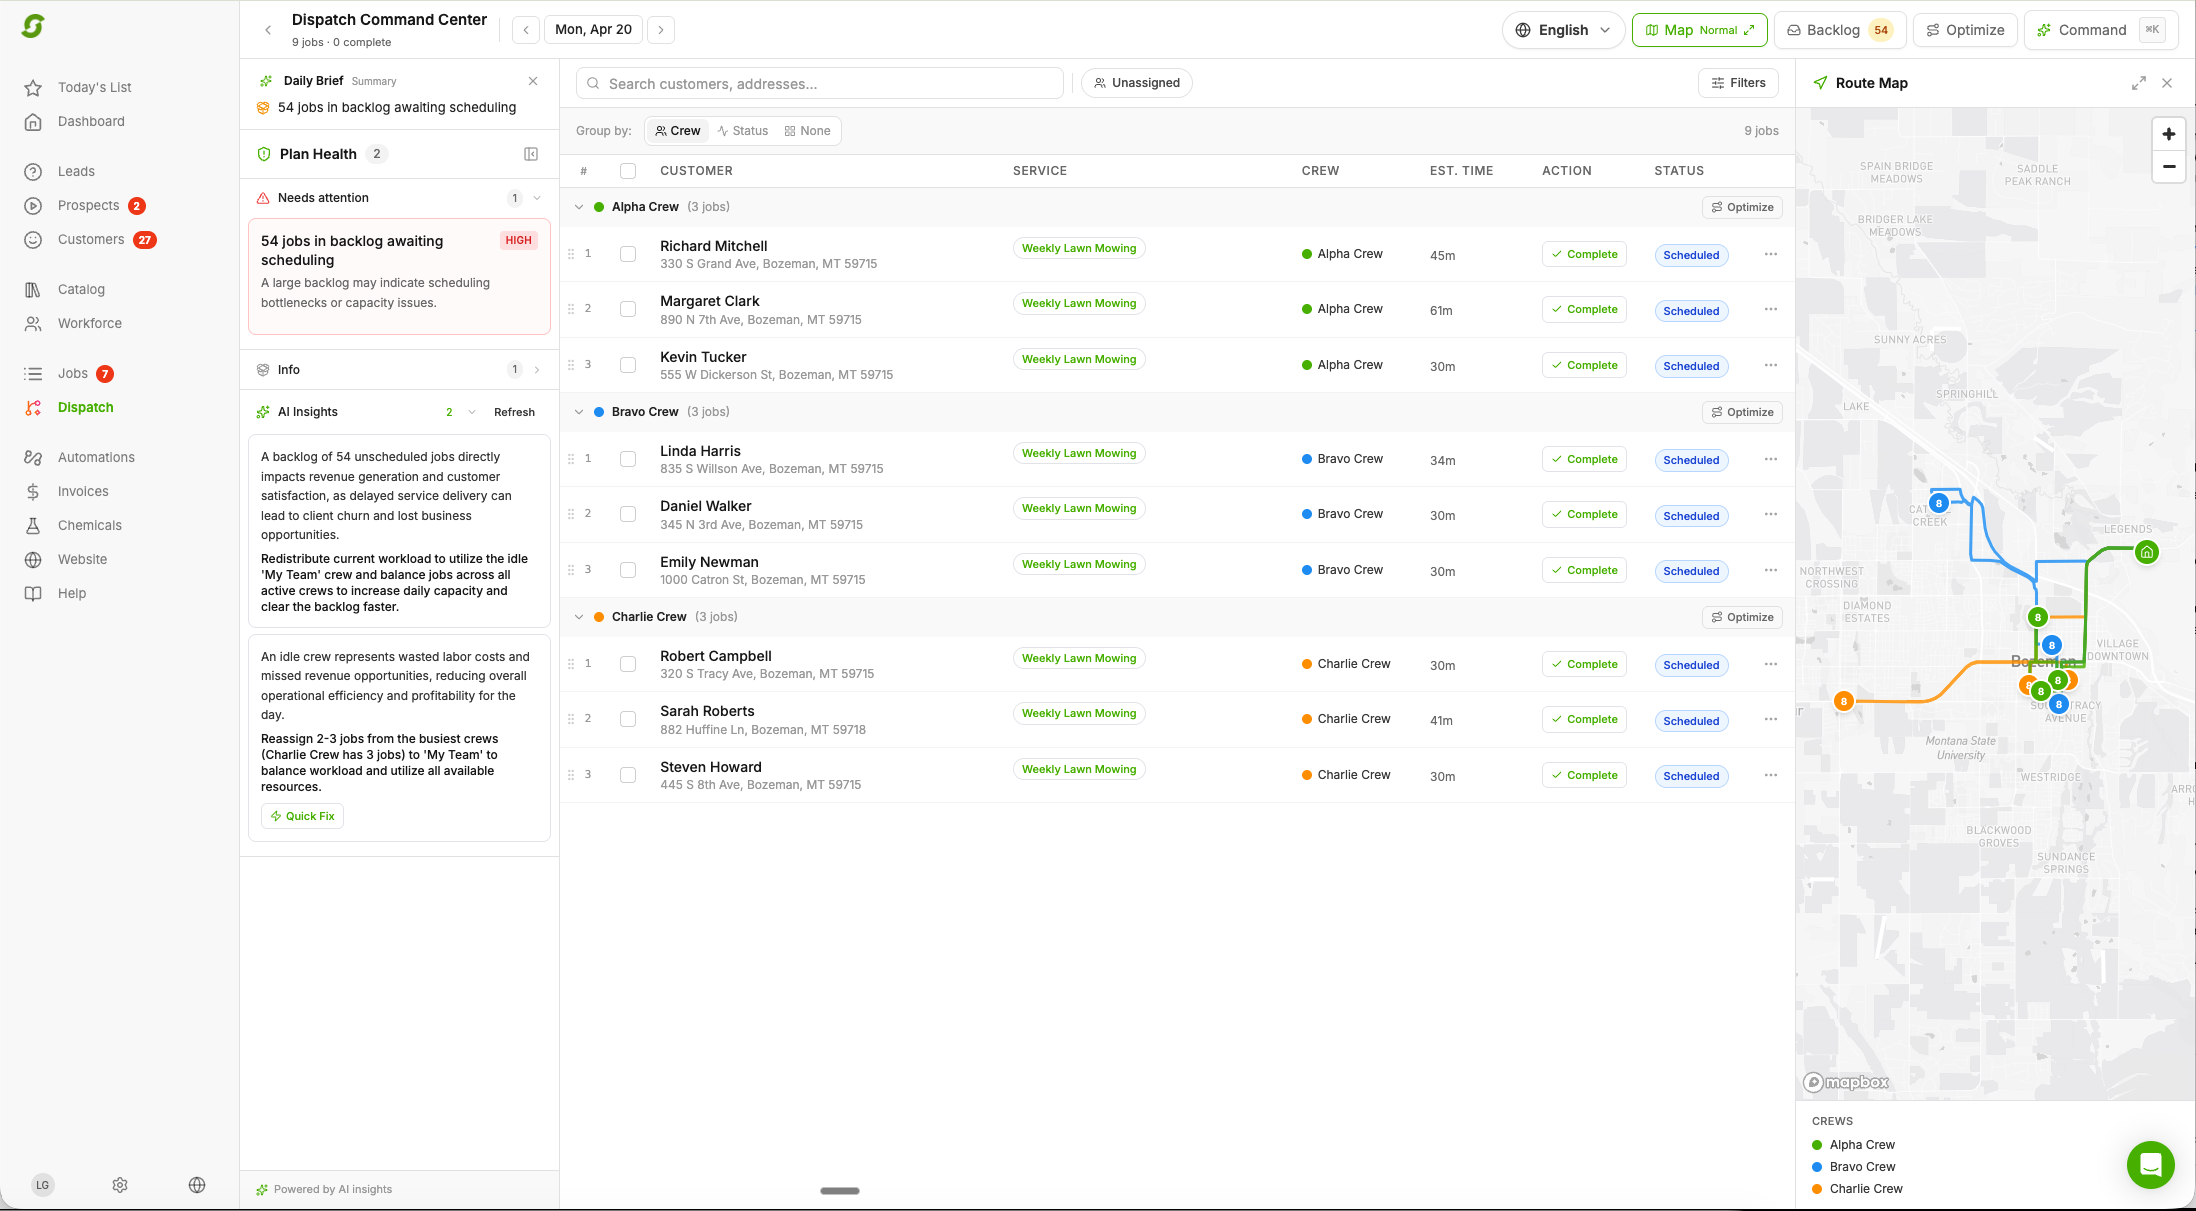Mark Linda Harris job Complete
Image resolution: width=2196 pixels, height=1211 pixels.
[1583, 460]
